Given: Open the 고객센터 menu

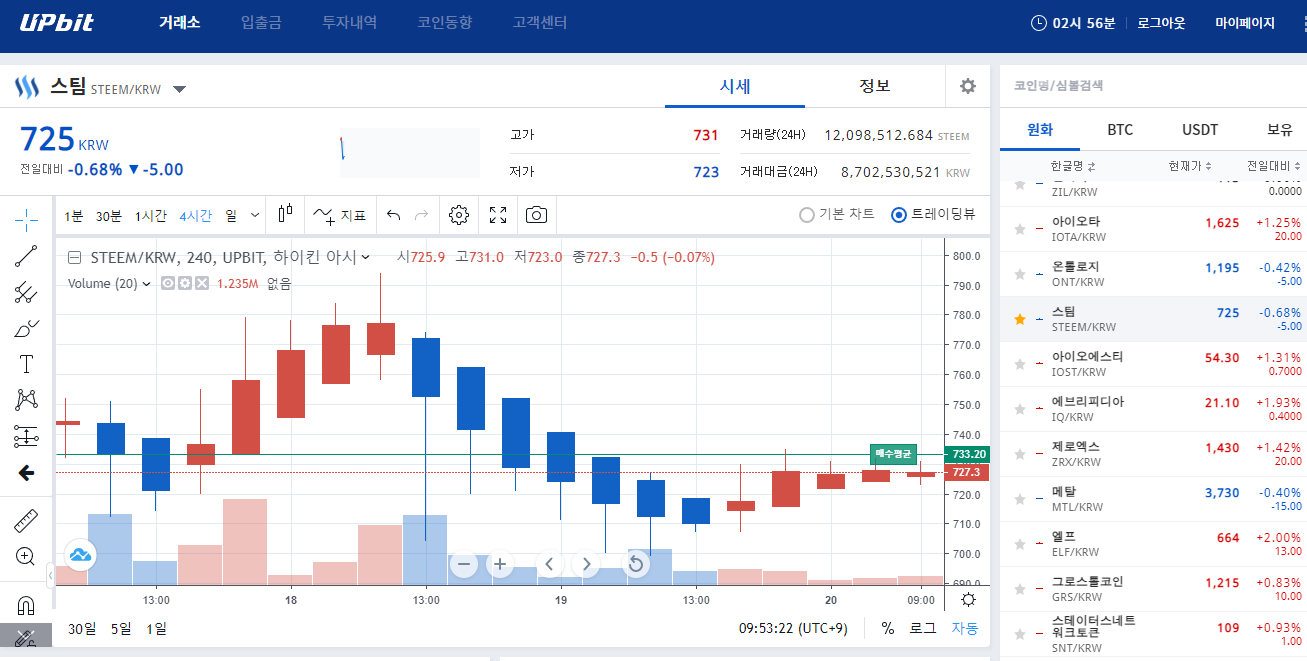Looking at the screenshot, I should 539,22.
